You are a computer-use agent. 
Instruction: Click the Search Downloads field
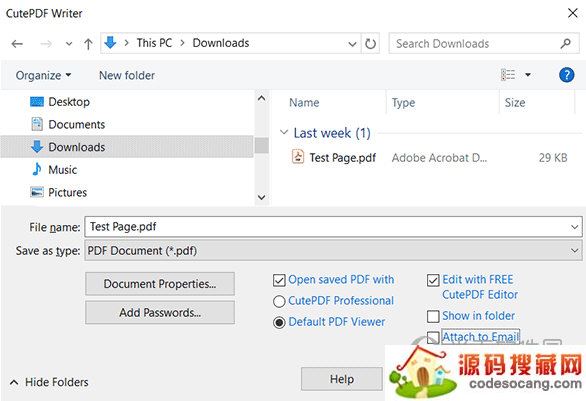484,43
